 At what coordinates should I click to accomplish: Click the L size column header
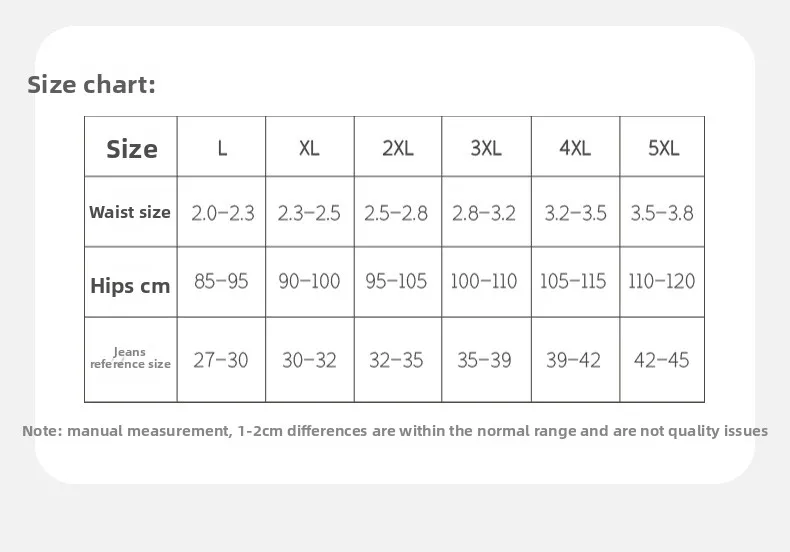click(x=222, y=149)
